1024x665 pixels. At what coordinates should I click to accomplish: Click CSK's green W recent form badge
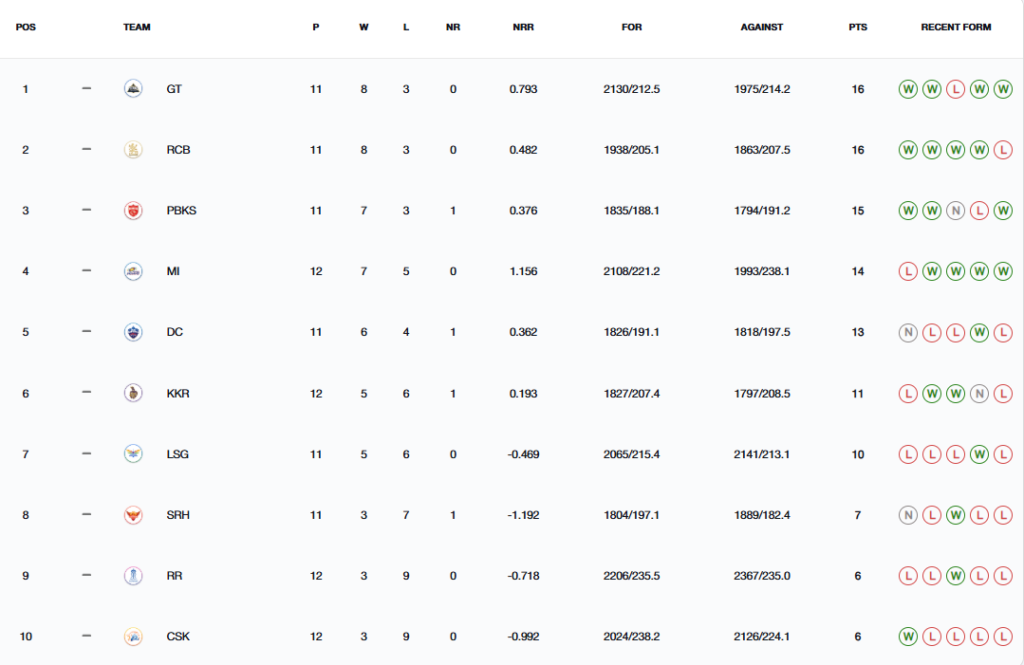908,636
